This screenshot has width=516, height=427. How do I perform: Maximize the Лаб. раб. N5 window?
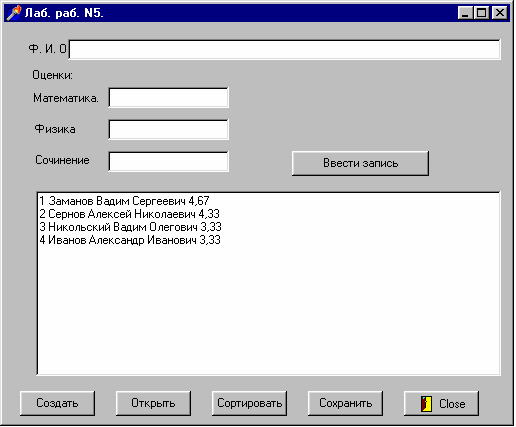(x=482, y=13)
